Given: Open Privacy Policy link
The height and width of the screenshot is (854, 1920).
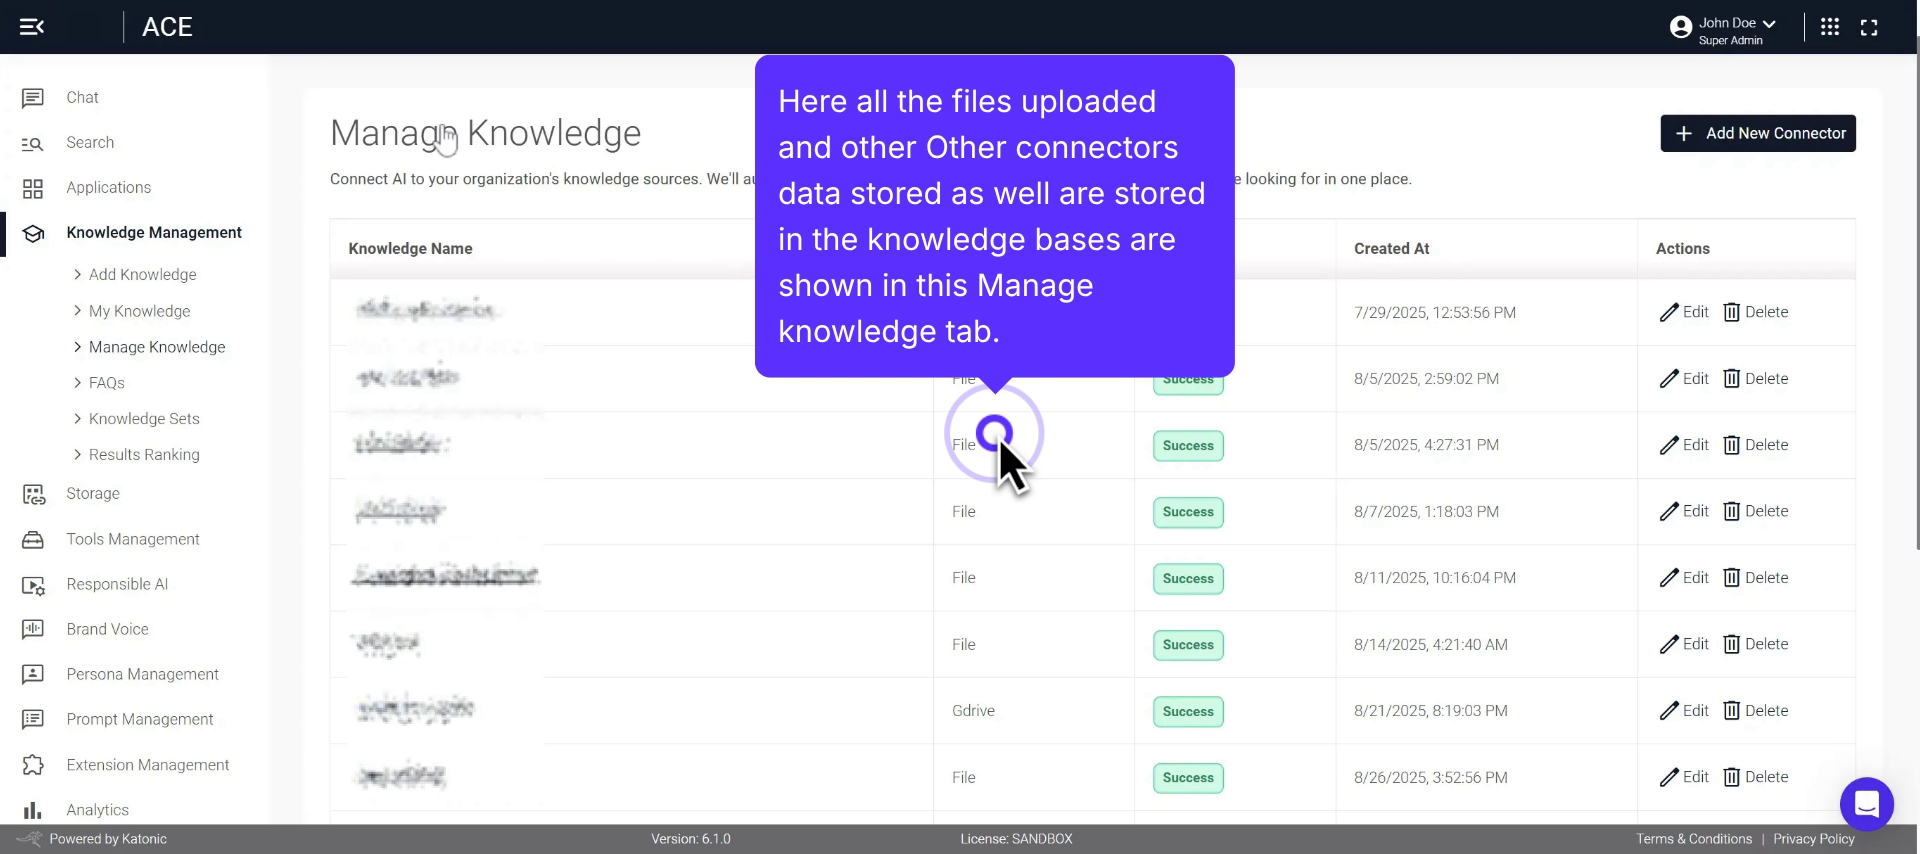Looking at the screenshot, I should click(1814, 839).
